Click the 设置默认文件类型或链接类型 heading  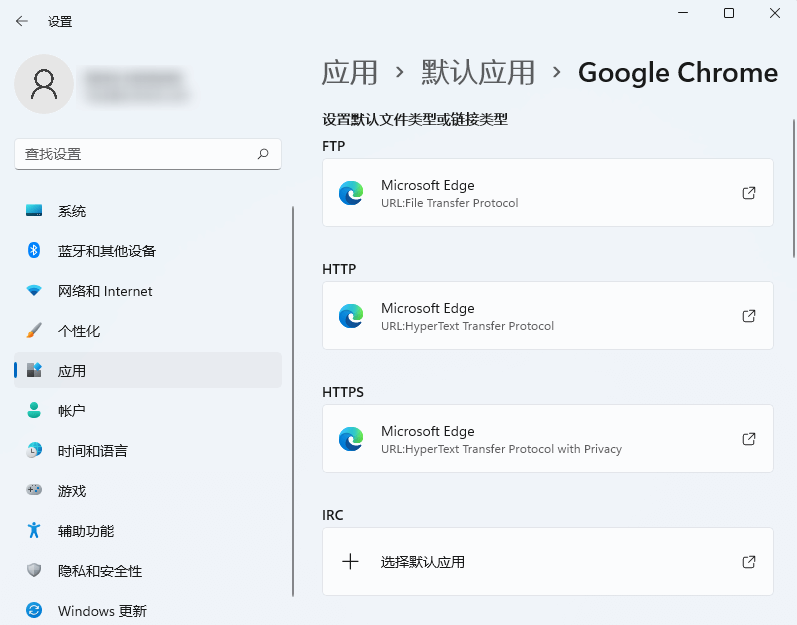pyautogui.click(x=415, y=119)
